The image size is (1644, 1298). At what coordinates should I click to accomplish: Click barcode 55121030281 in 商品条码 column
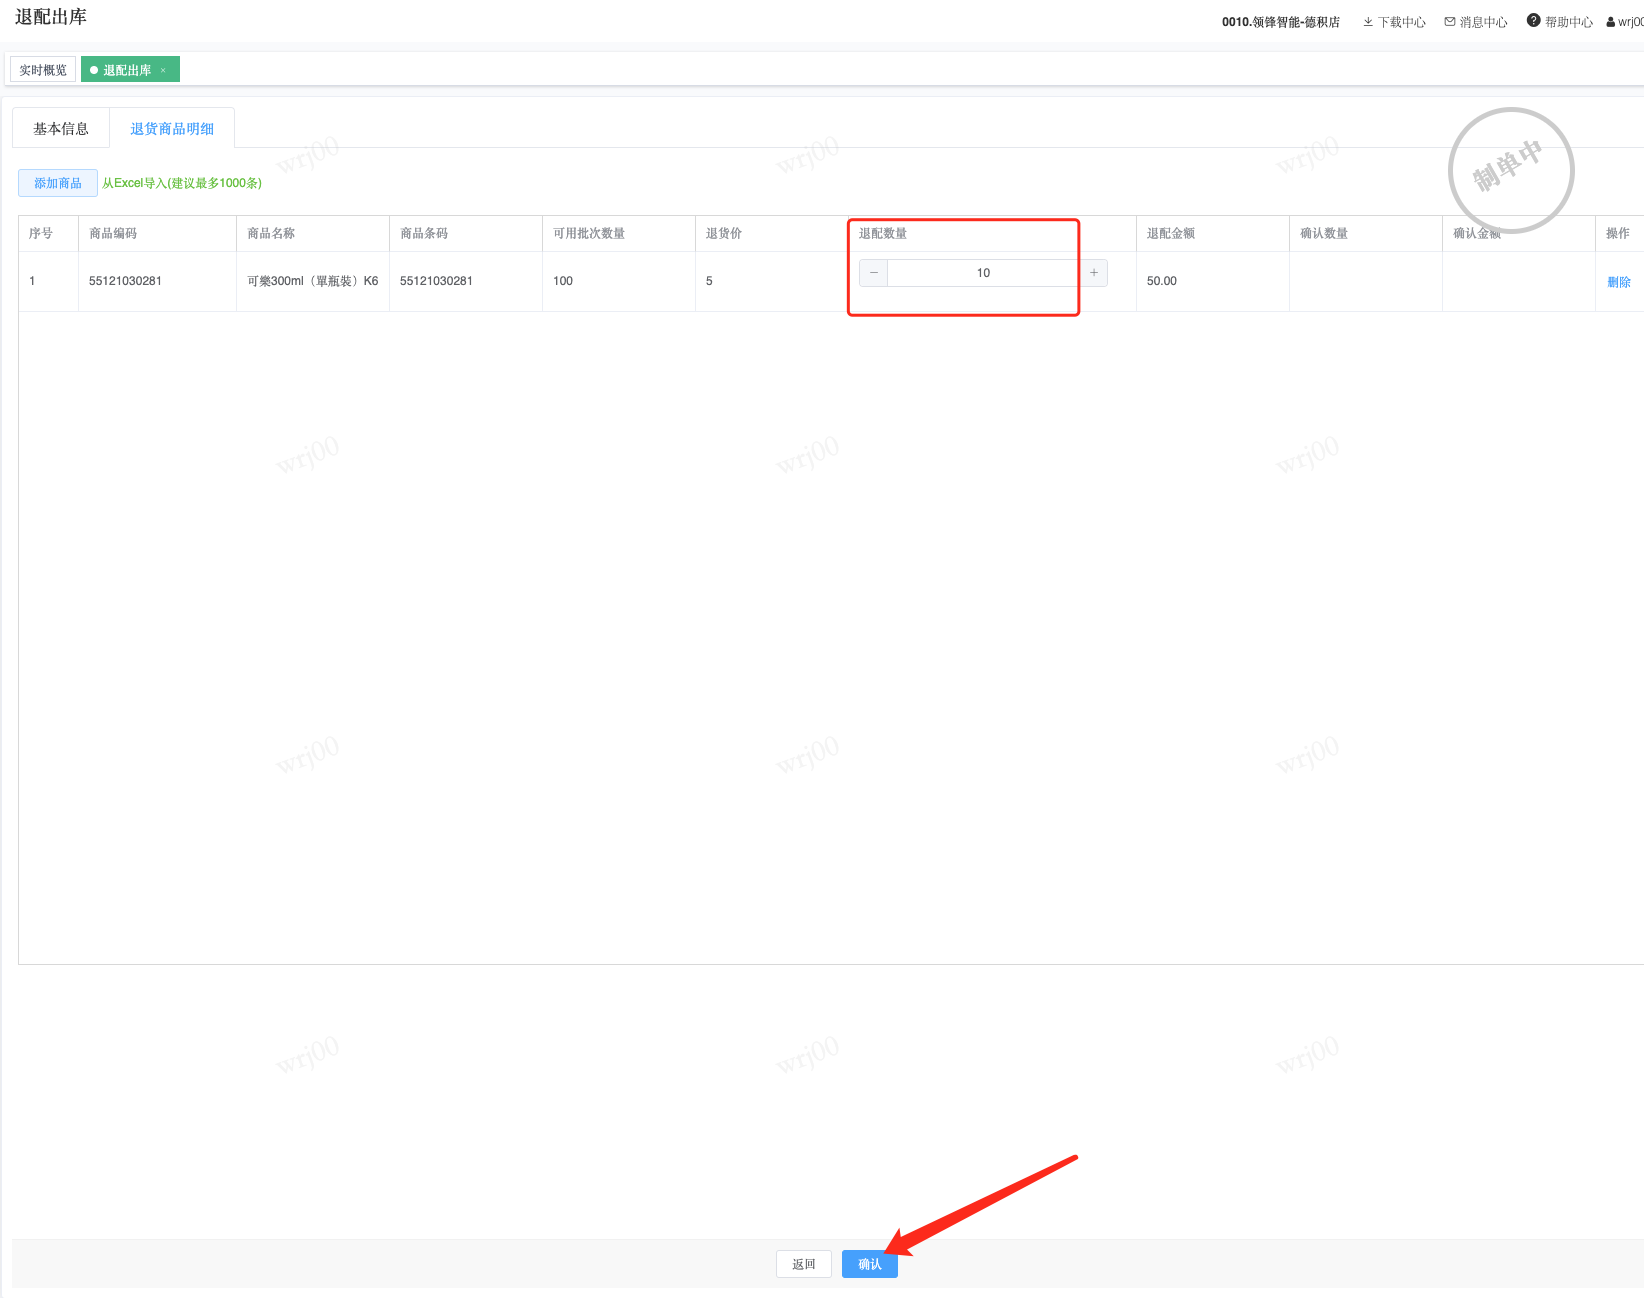[436, 281]
